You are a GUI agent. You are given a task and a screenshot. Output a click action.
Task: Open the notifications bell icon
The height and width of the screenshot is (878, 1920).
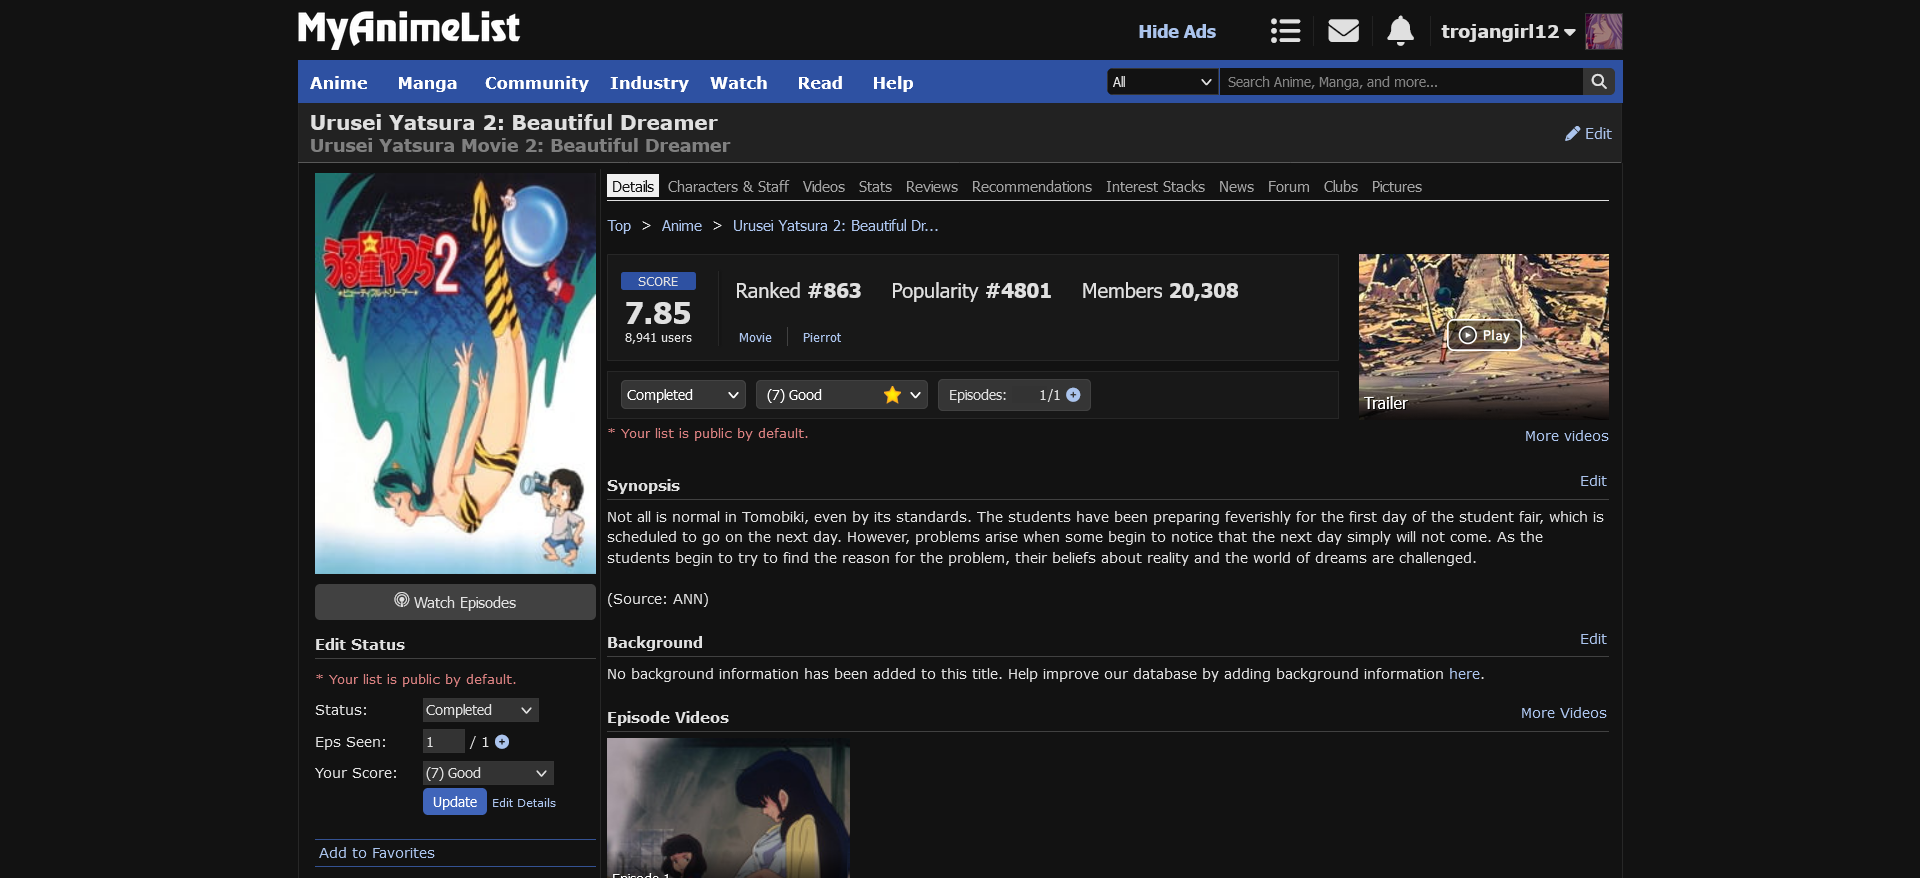[1400, 31]
